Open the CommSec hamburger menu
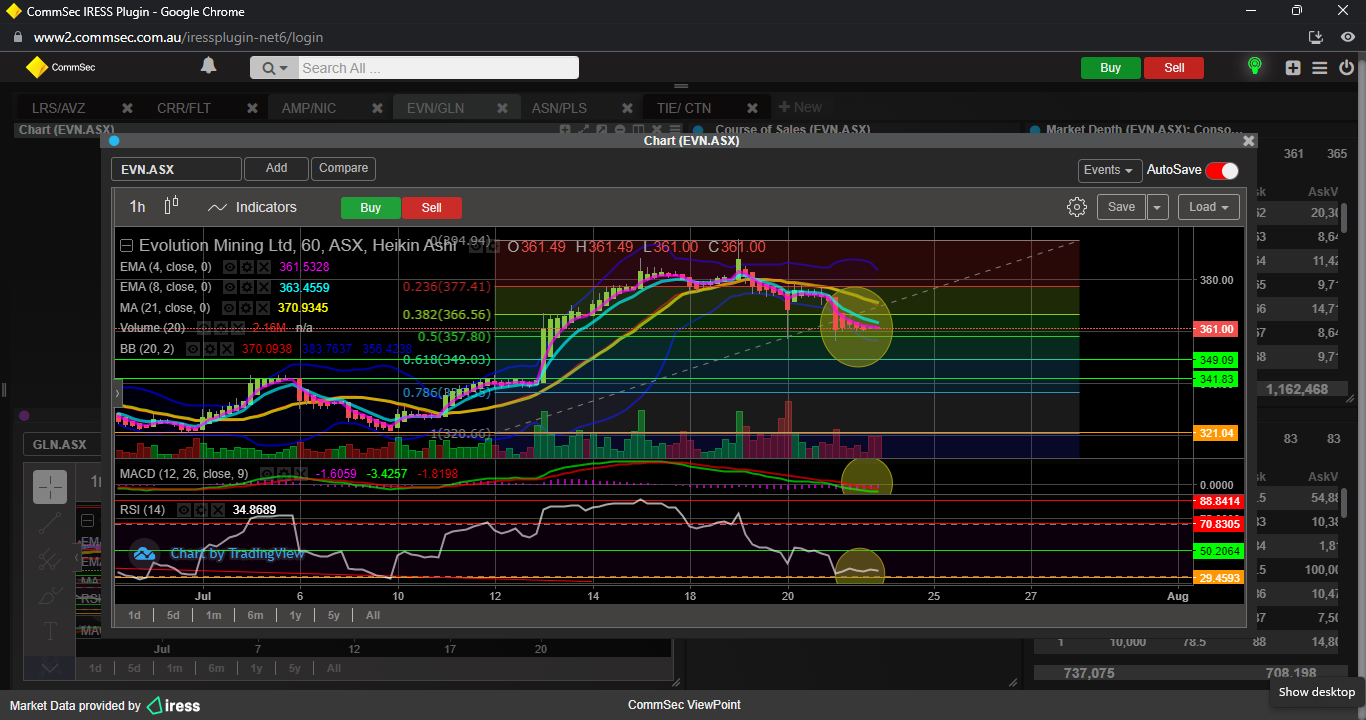Image resolution: width=1366 pixels, height=720 pixels. tap(1319, 67)
